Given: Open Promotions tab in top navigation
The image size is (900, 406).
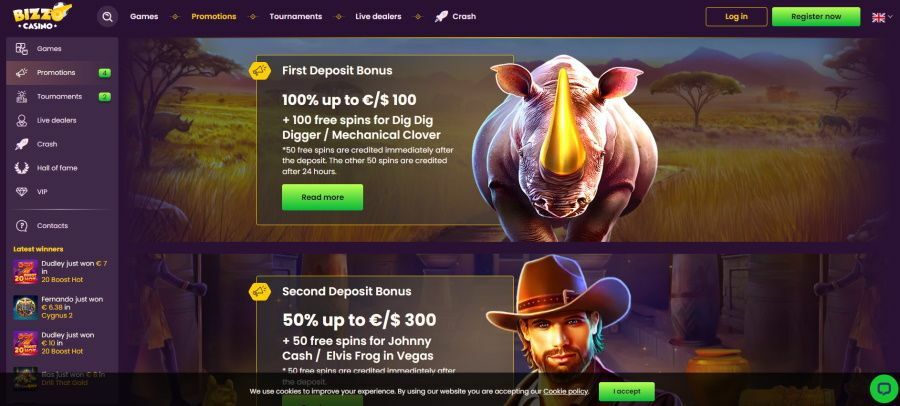Looking at the screenshot, I should (214, 17).
